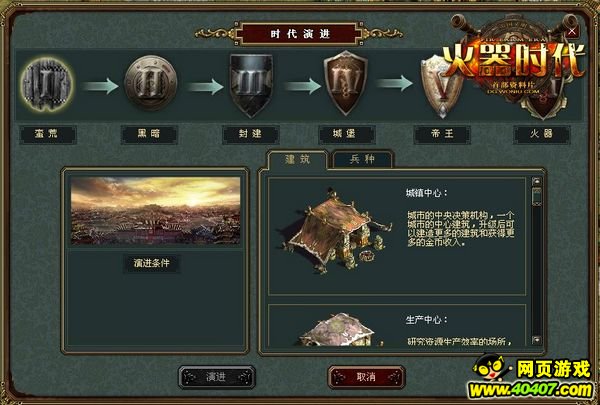600x405 pixels.
Task: Select the age II round shield icon
Action: click(151, 83)
